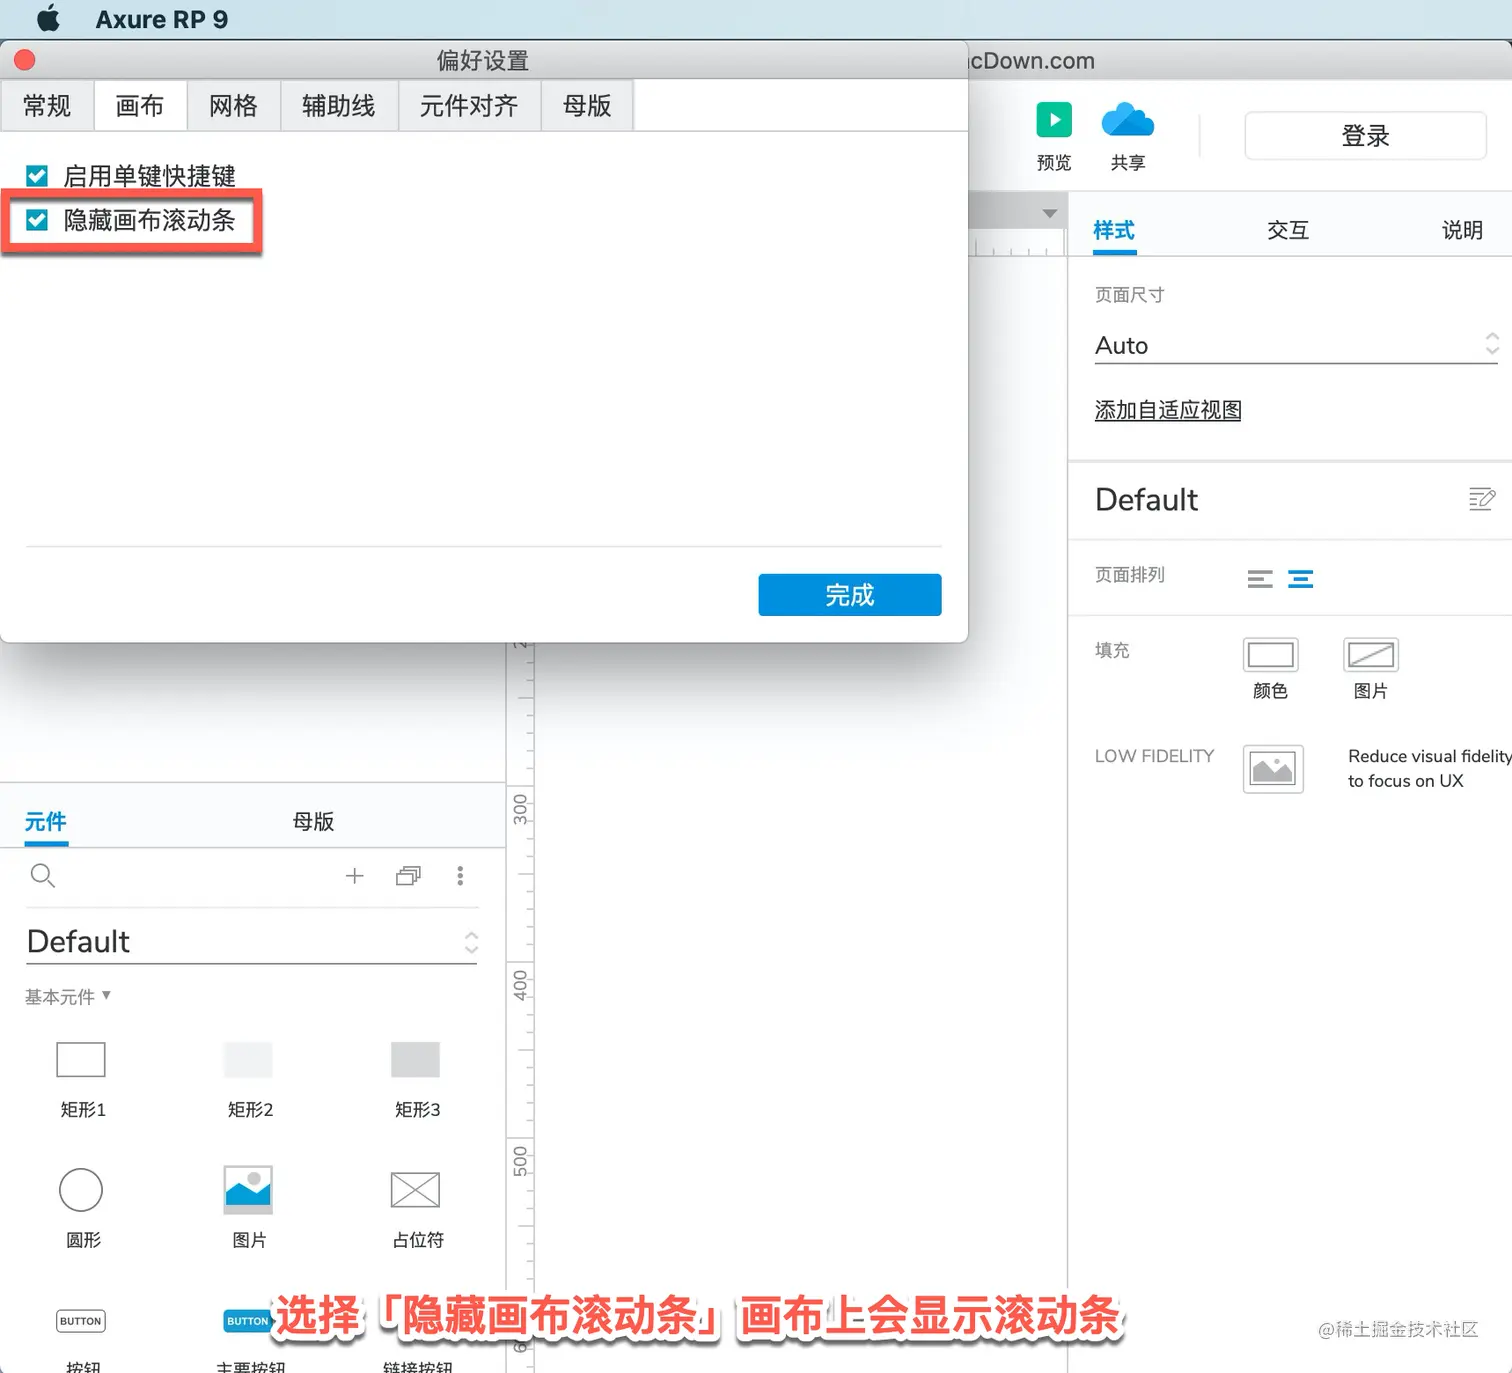Screen dimensions: 1512x1373
Task: Open the 页面尺寸 Auto dropdown
Action: (1296, 345)
